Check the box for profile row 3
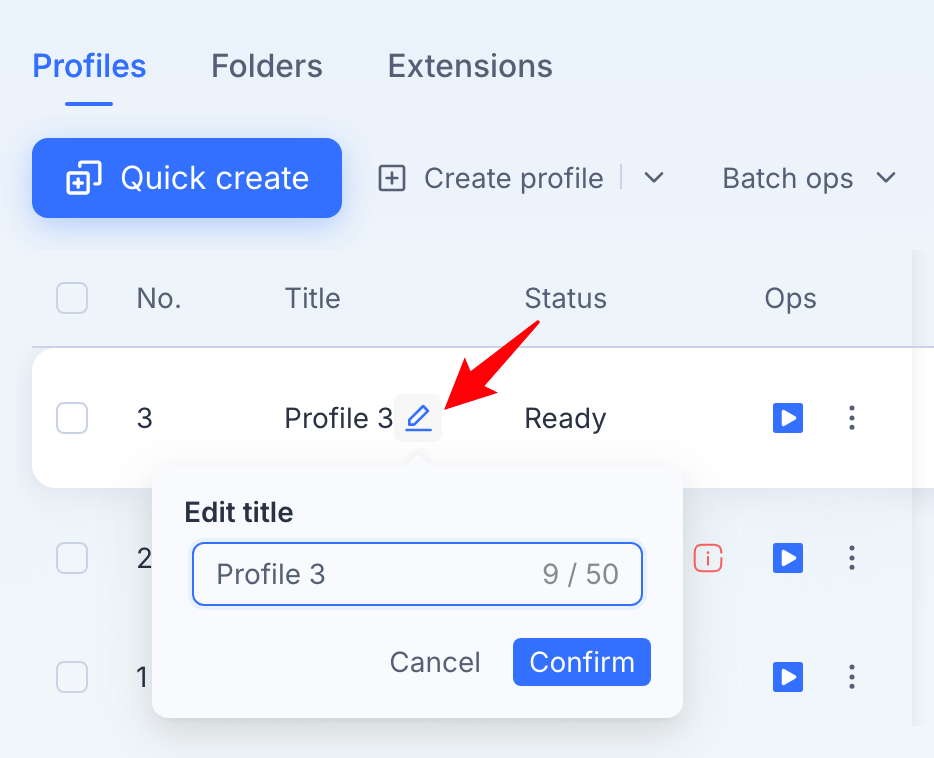Image resolution: width=934 pixels, height=758 pixels. click(72, 418)
